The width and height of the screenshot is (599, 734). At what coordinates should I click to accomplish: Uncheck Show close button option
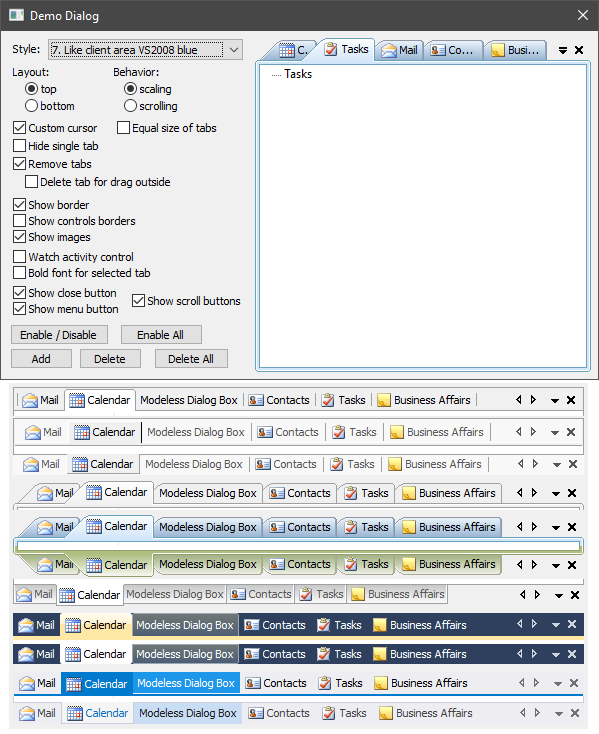pos(19,293)
